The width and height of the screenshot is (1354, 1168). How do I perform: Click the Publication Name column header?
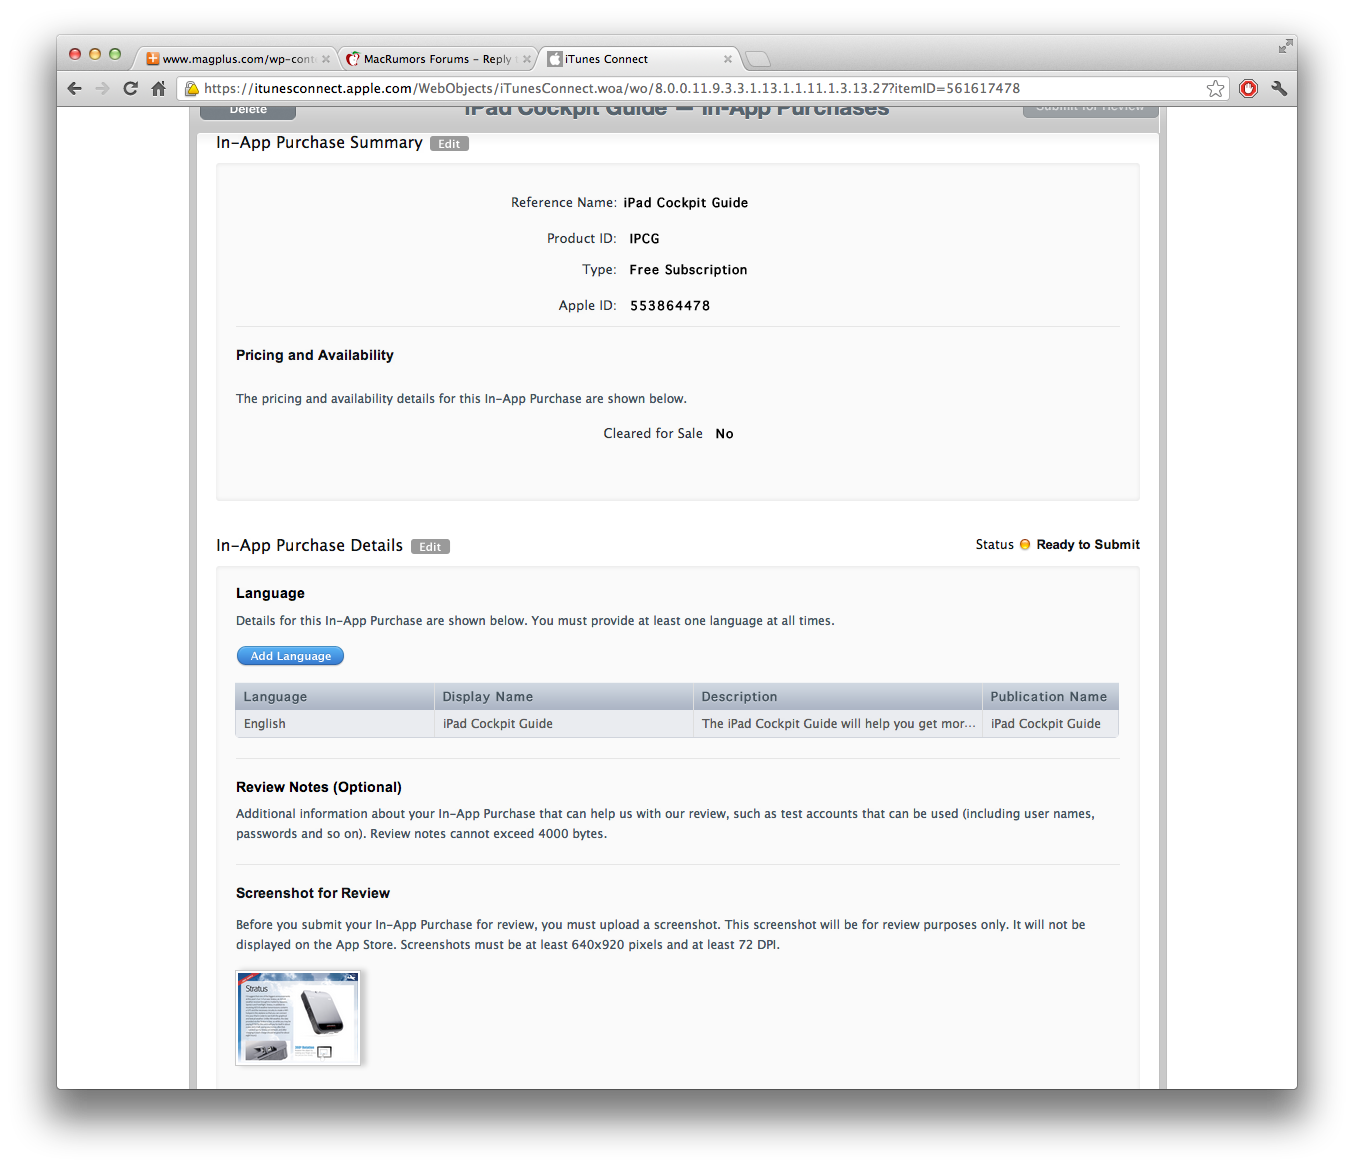click(x=1049, y=697)
